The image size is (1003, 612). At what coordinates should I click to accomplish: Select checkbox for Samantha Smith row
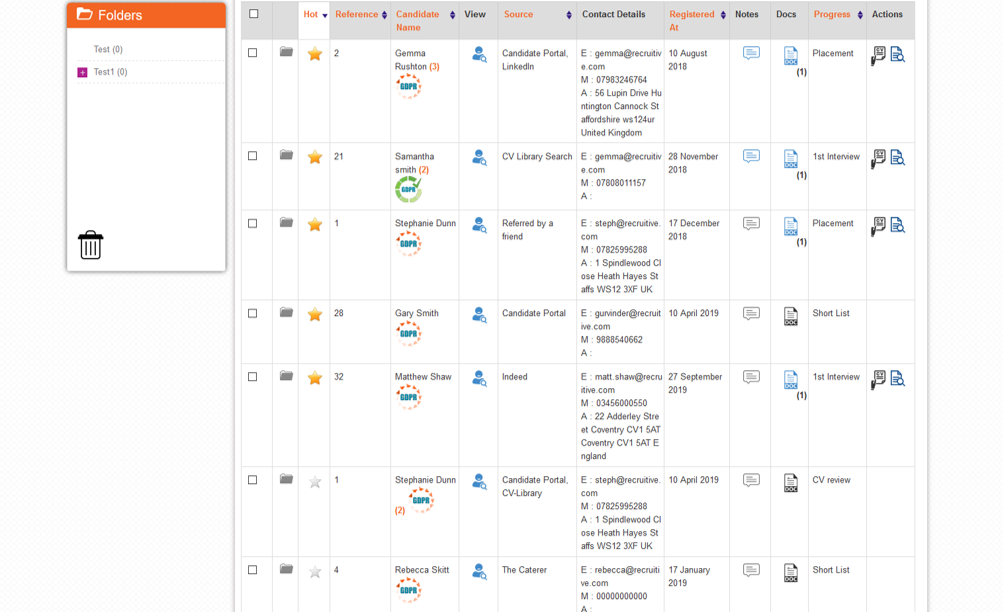[x=253, y=155]
